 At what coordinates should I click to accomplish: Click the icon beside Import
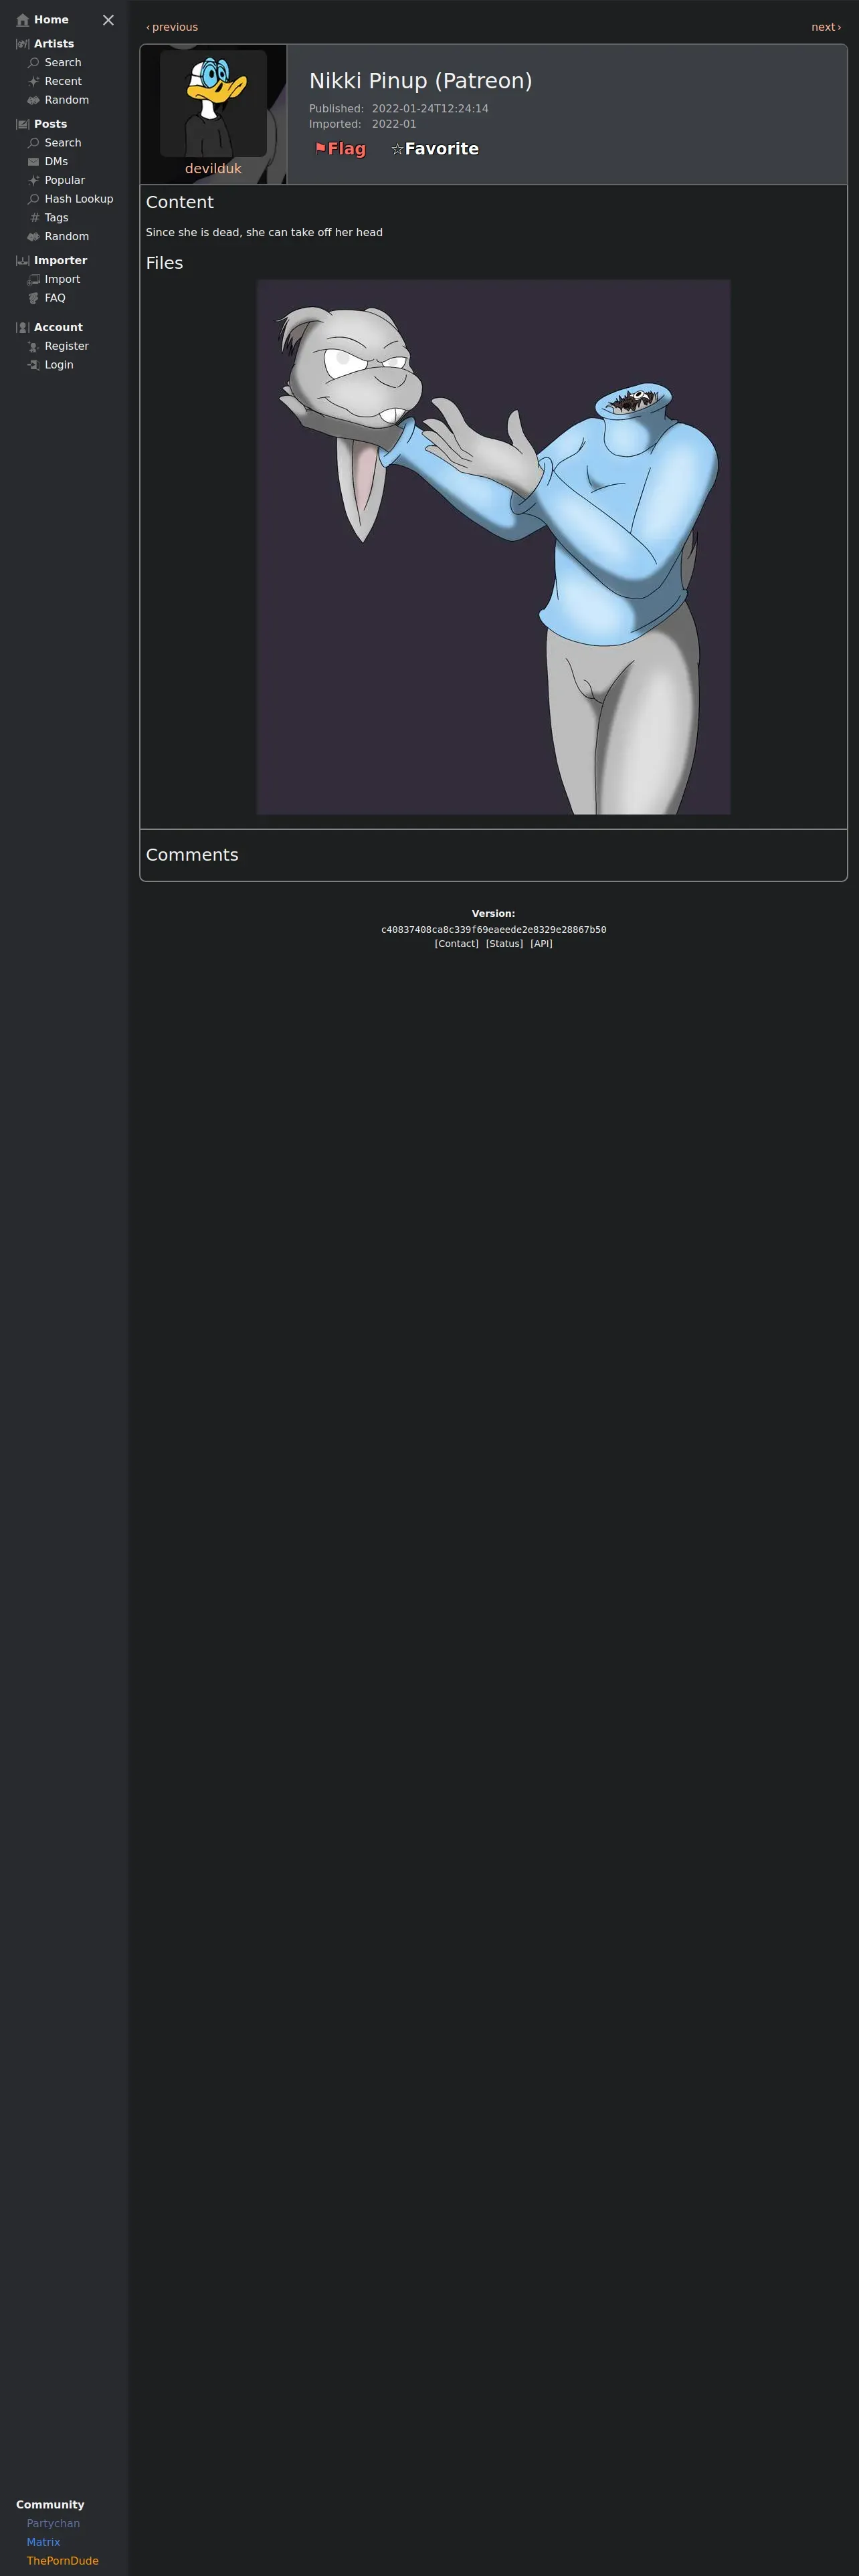[x=33, y=280]
